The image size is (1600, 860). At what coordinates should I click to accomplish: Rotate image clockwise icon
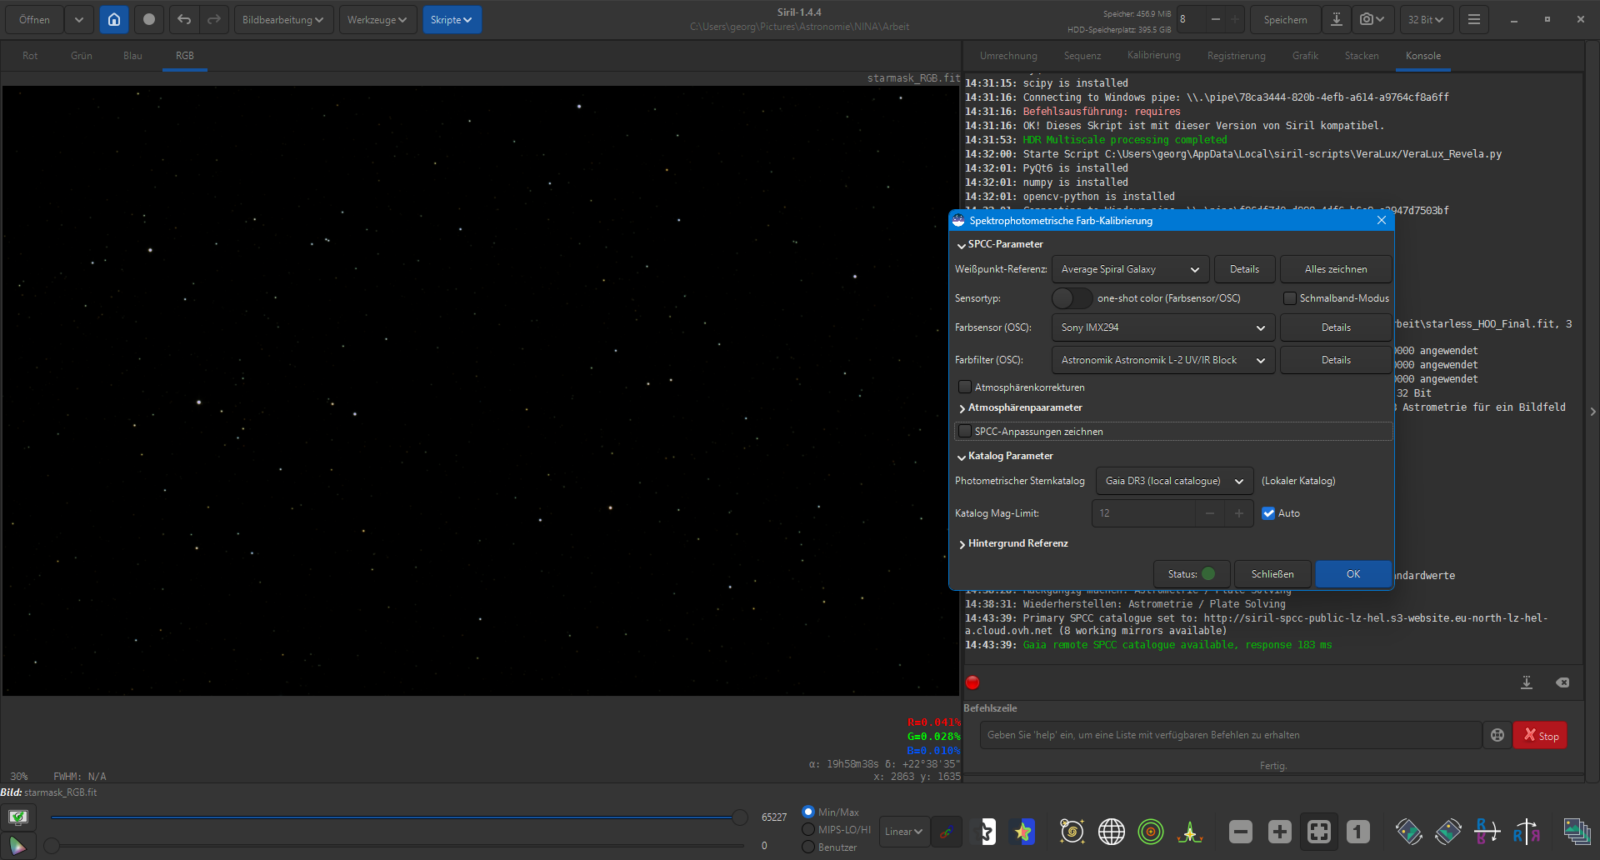click(x=1448, y=832)
